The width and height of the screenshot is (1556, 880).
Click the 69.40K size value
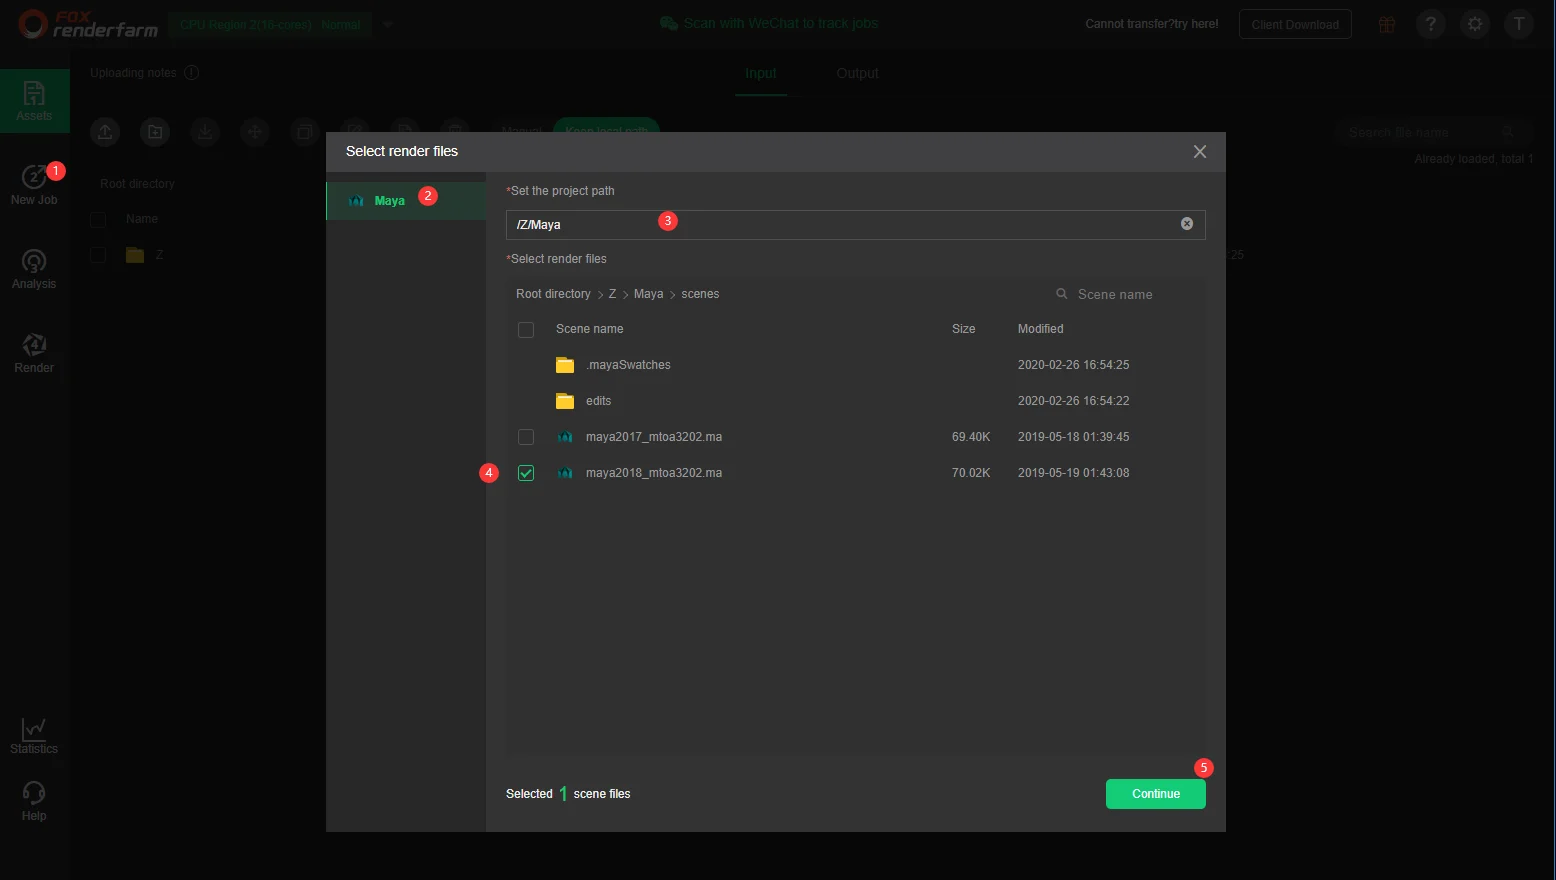pyautogui.click(x=971, y=437)
